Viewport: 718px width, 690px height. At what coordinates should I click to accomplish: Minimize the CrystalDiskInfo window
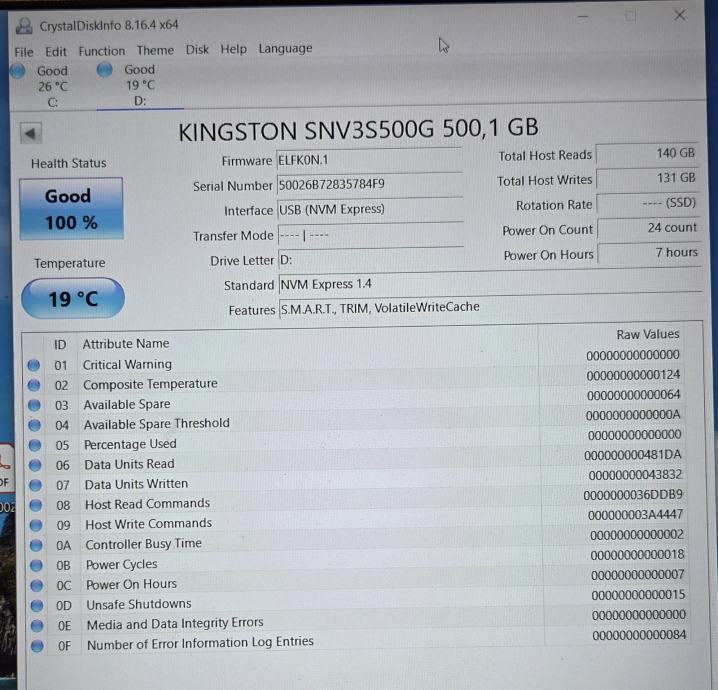(583, 17)
